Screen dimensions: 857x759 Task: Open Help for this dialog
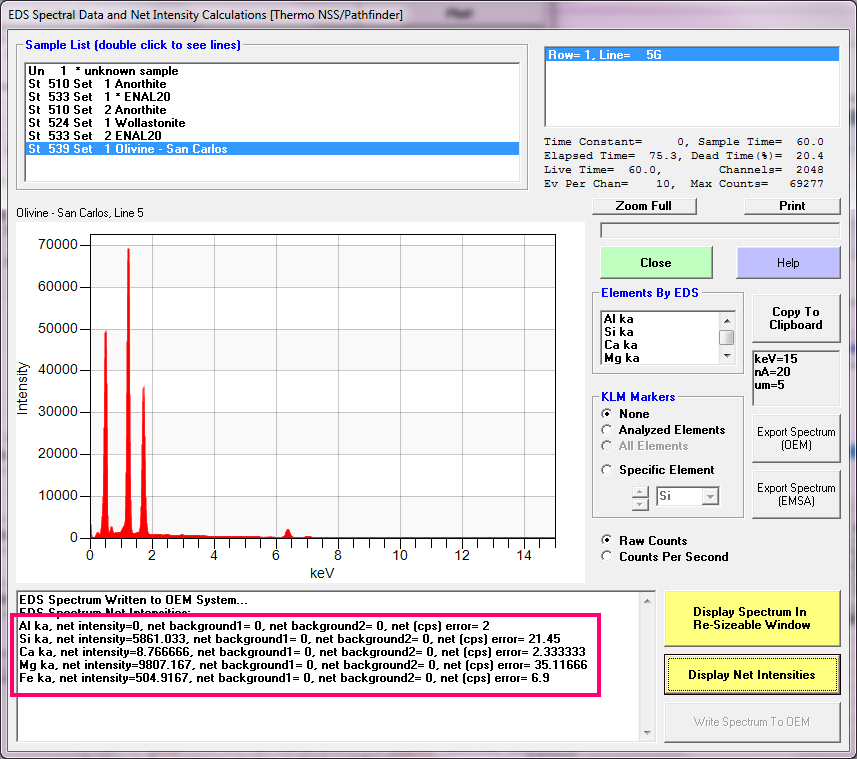pos(788,263)
